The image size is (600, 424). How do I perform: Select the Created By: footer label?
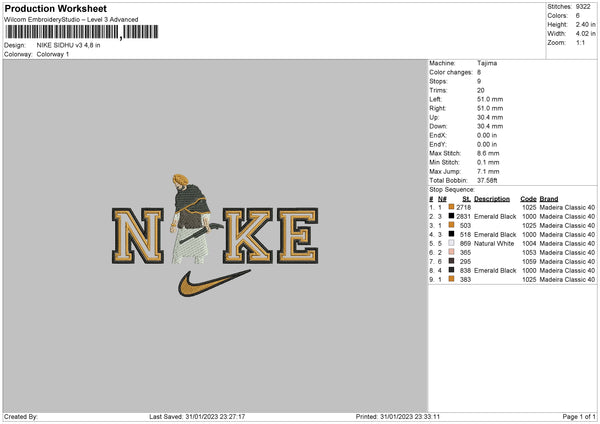(x=21, y=417)
